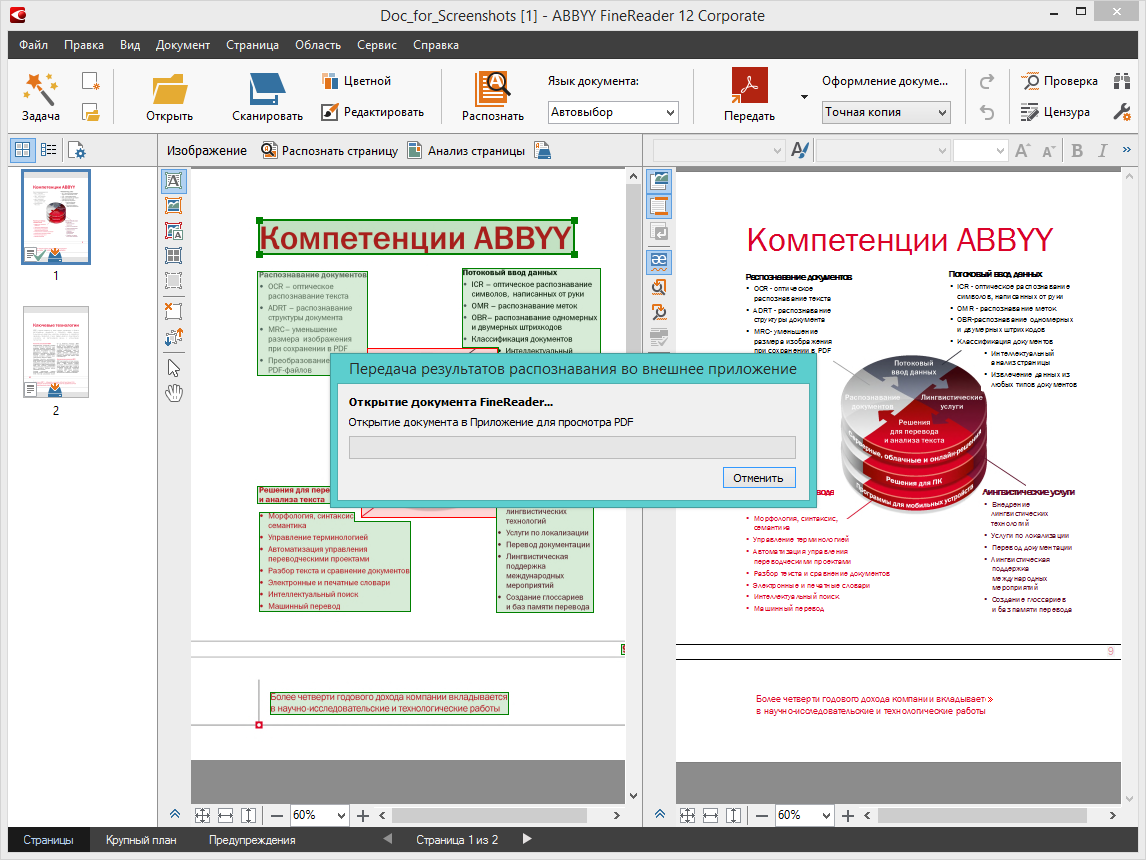
Task: Go to next page arrow in status bar
Action: click(528, 839)
